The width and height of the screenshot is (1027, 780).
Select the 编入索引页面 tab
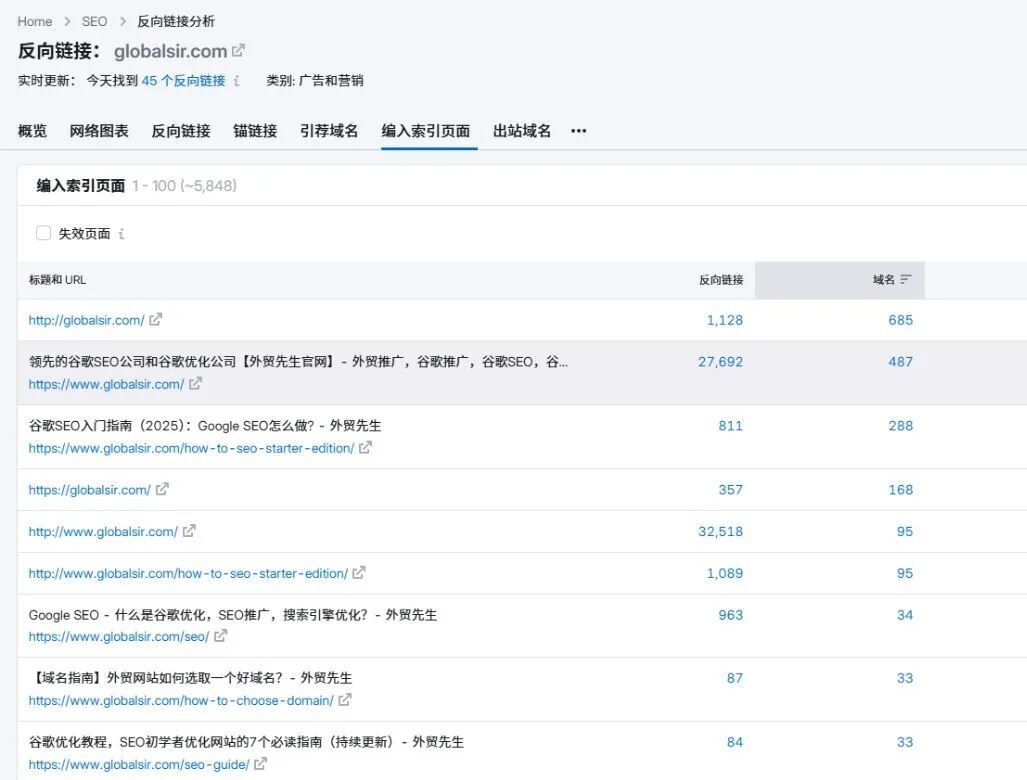(426, 131)
